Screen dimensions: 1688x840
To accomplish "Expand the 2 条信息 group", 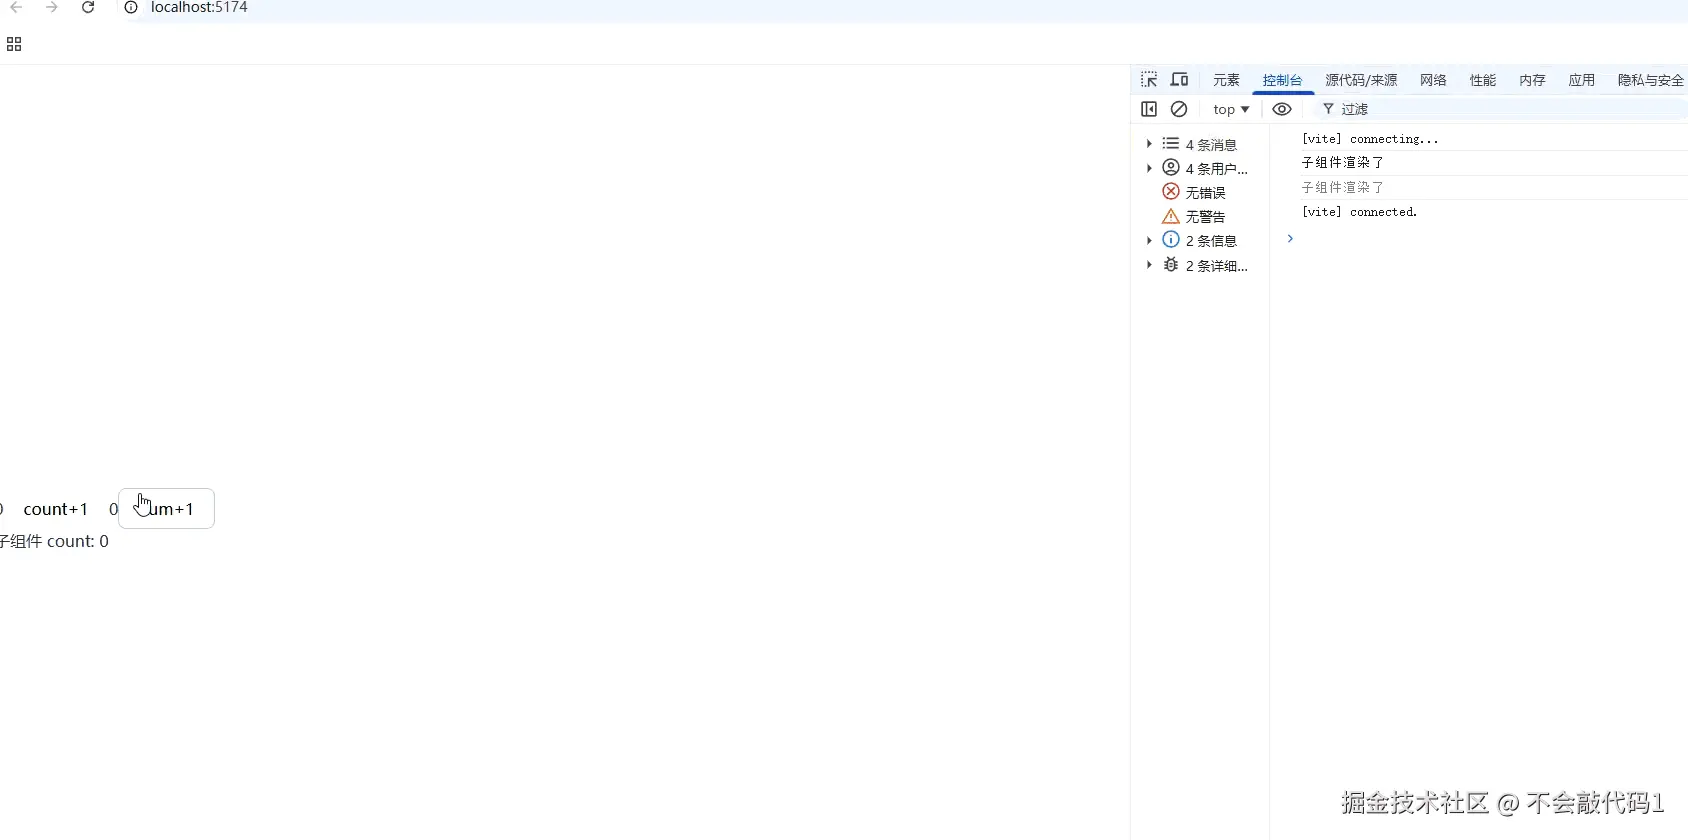I will [1149, 240].
